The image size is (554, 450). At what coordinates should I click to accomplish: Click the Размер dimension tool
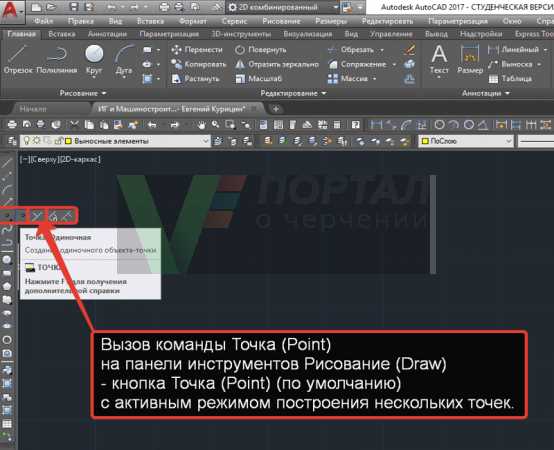click(x=470, y=59)
